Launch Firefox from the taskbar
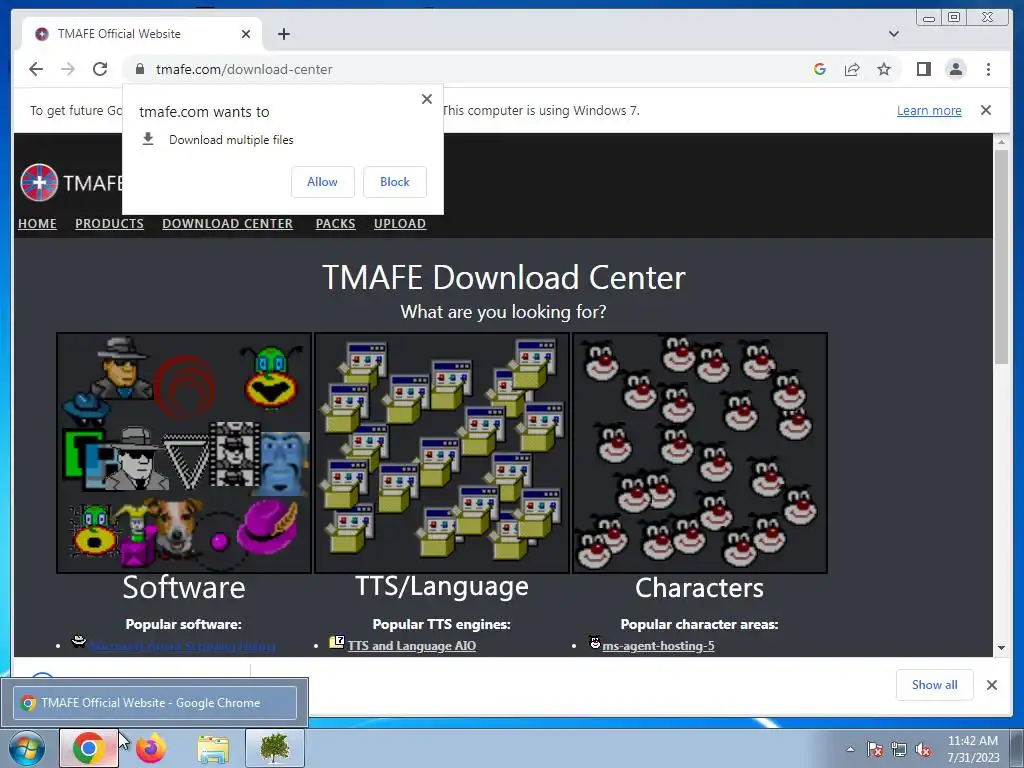 151,748
